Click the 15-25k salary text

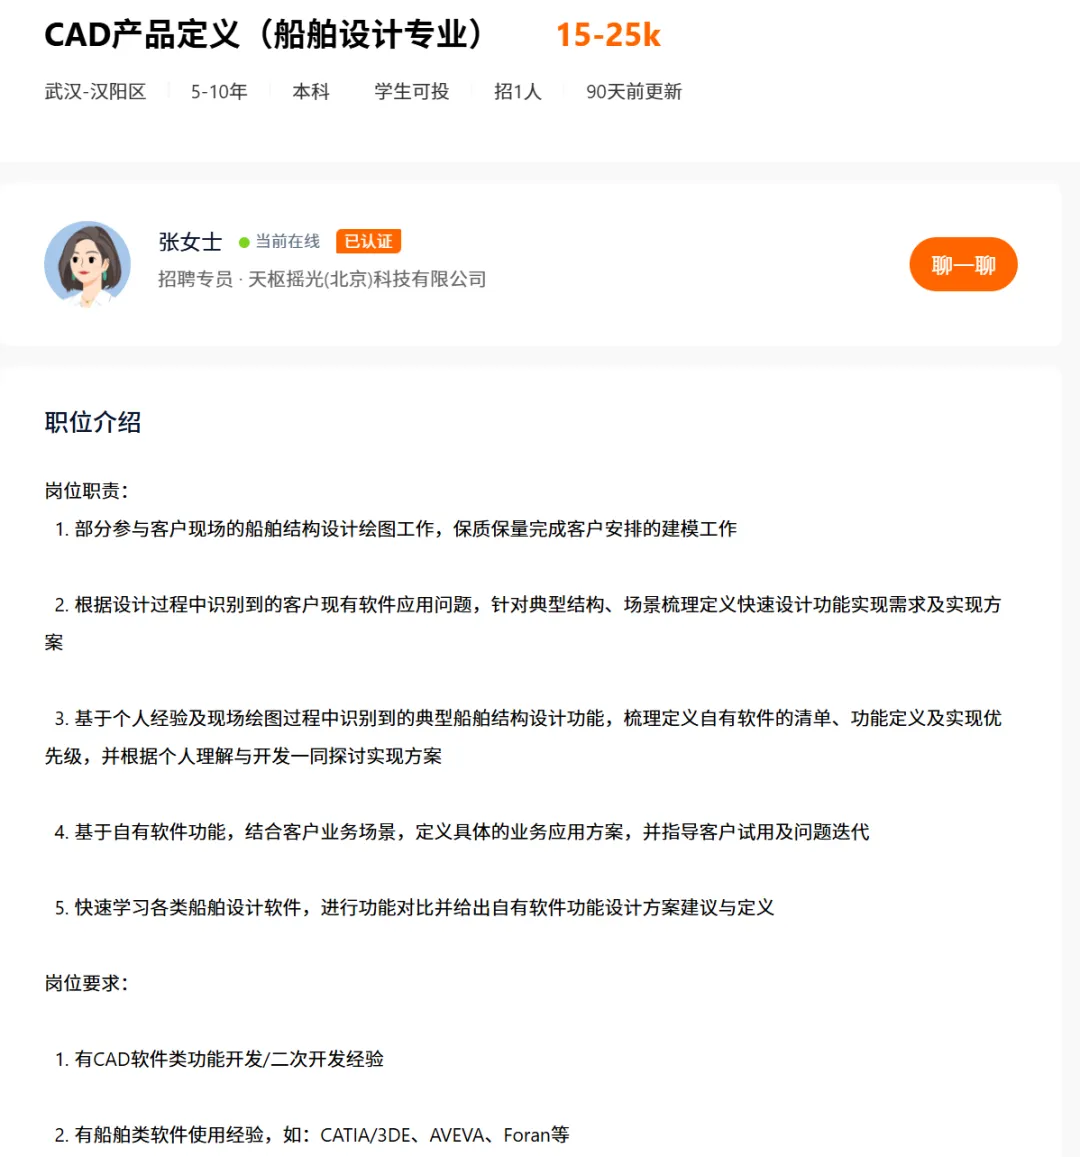pyautogui.click(x=608, y=35)
